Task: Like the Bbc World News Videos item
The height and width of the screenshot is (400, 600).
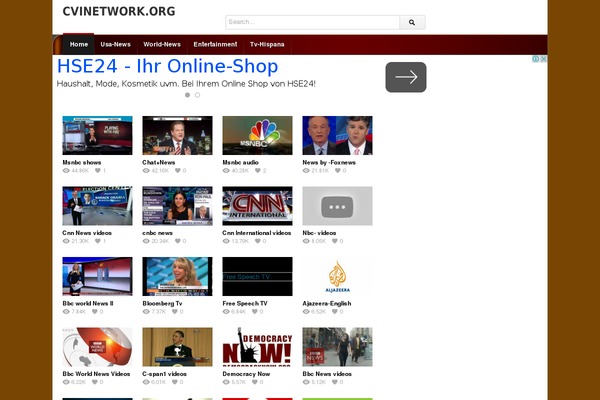Action: 95,382
